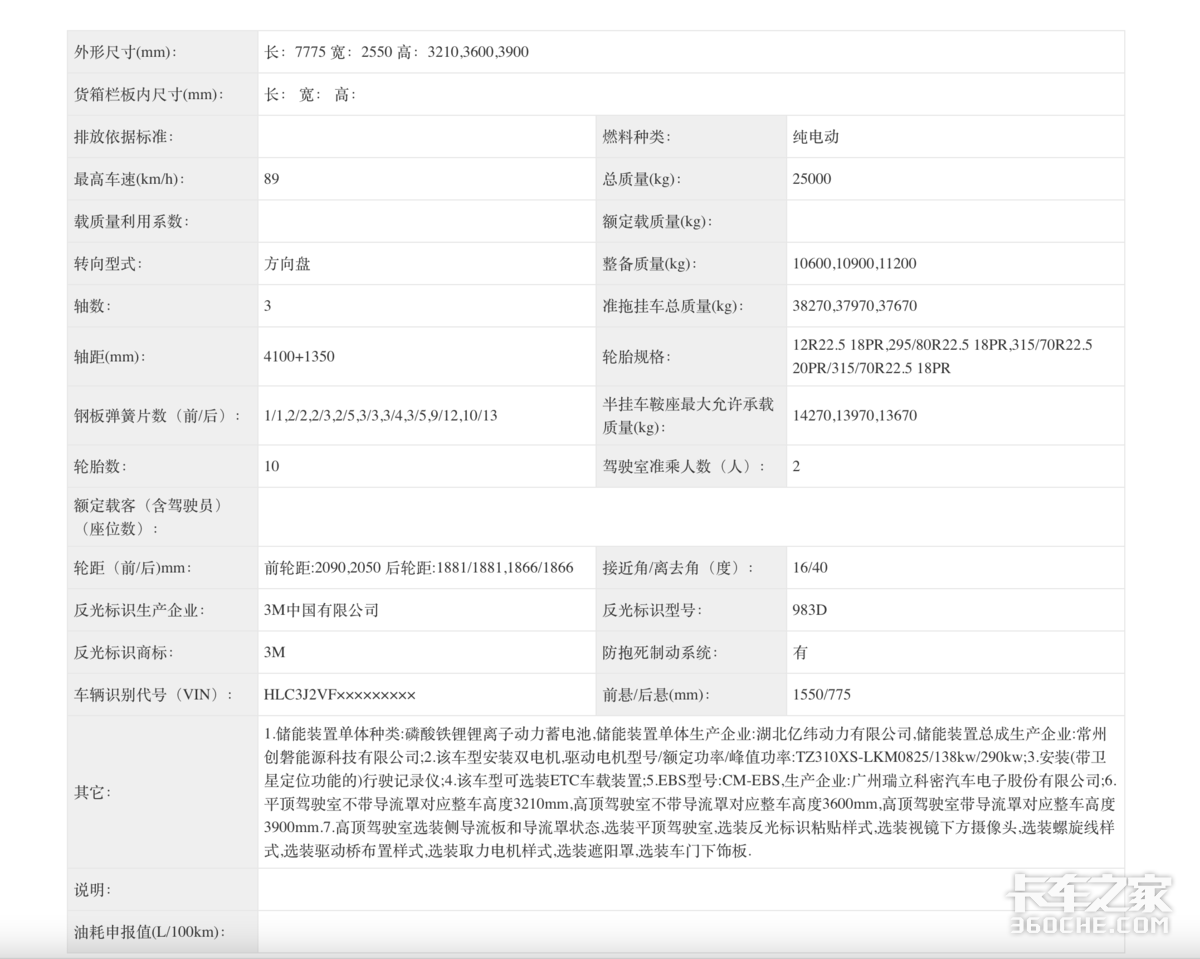The height and width of the screenshot is (959, 1200).
Task: Click the 方向盘 steering type value
Action: pos(286,264)
